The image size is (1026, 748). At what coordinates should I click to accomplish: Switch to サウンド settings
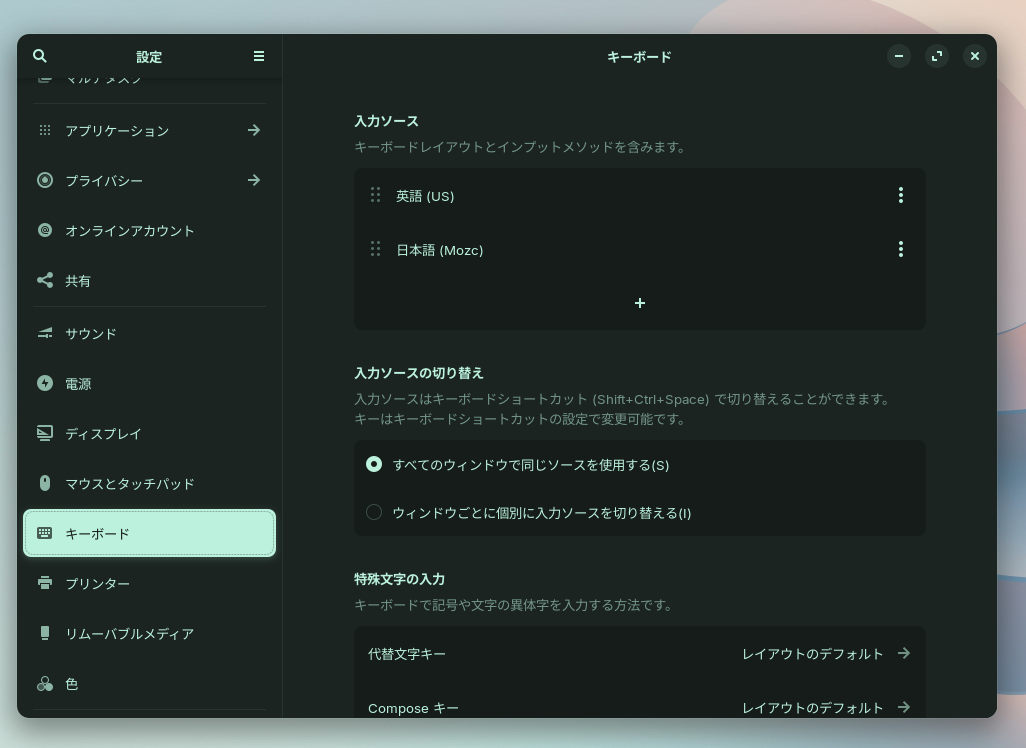149,334
